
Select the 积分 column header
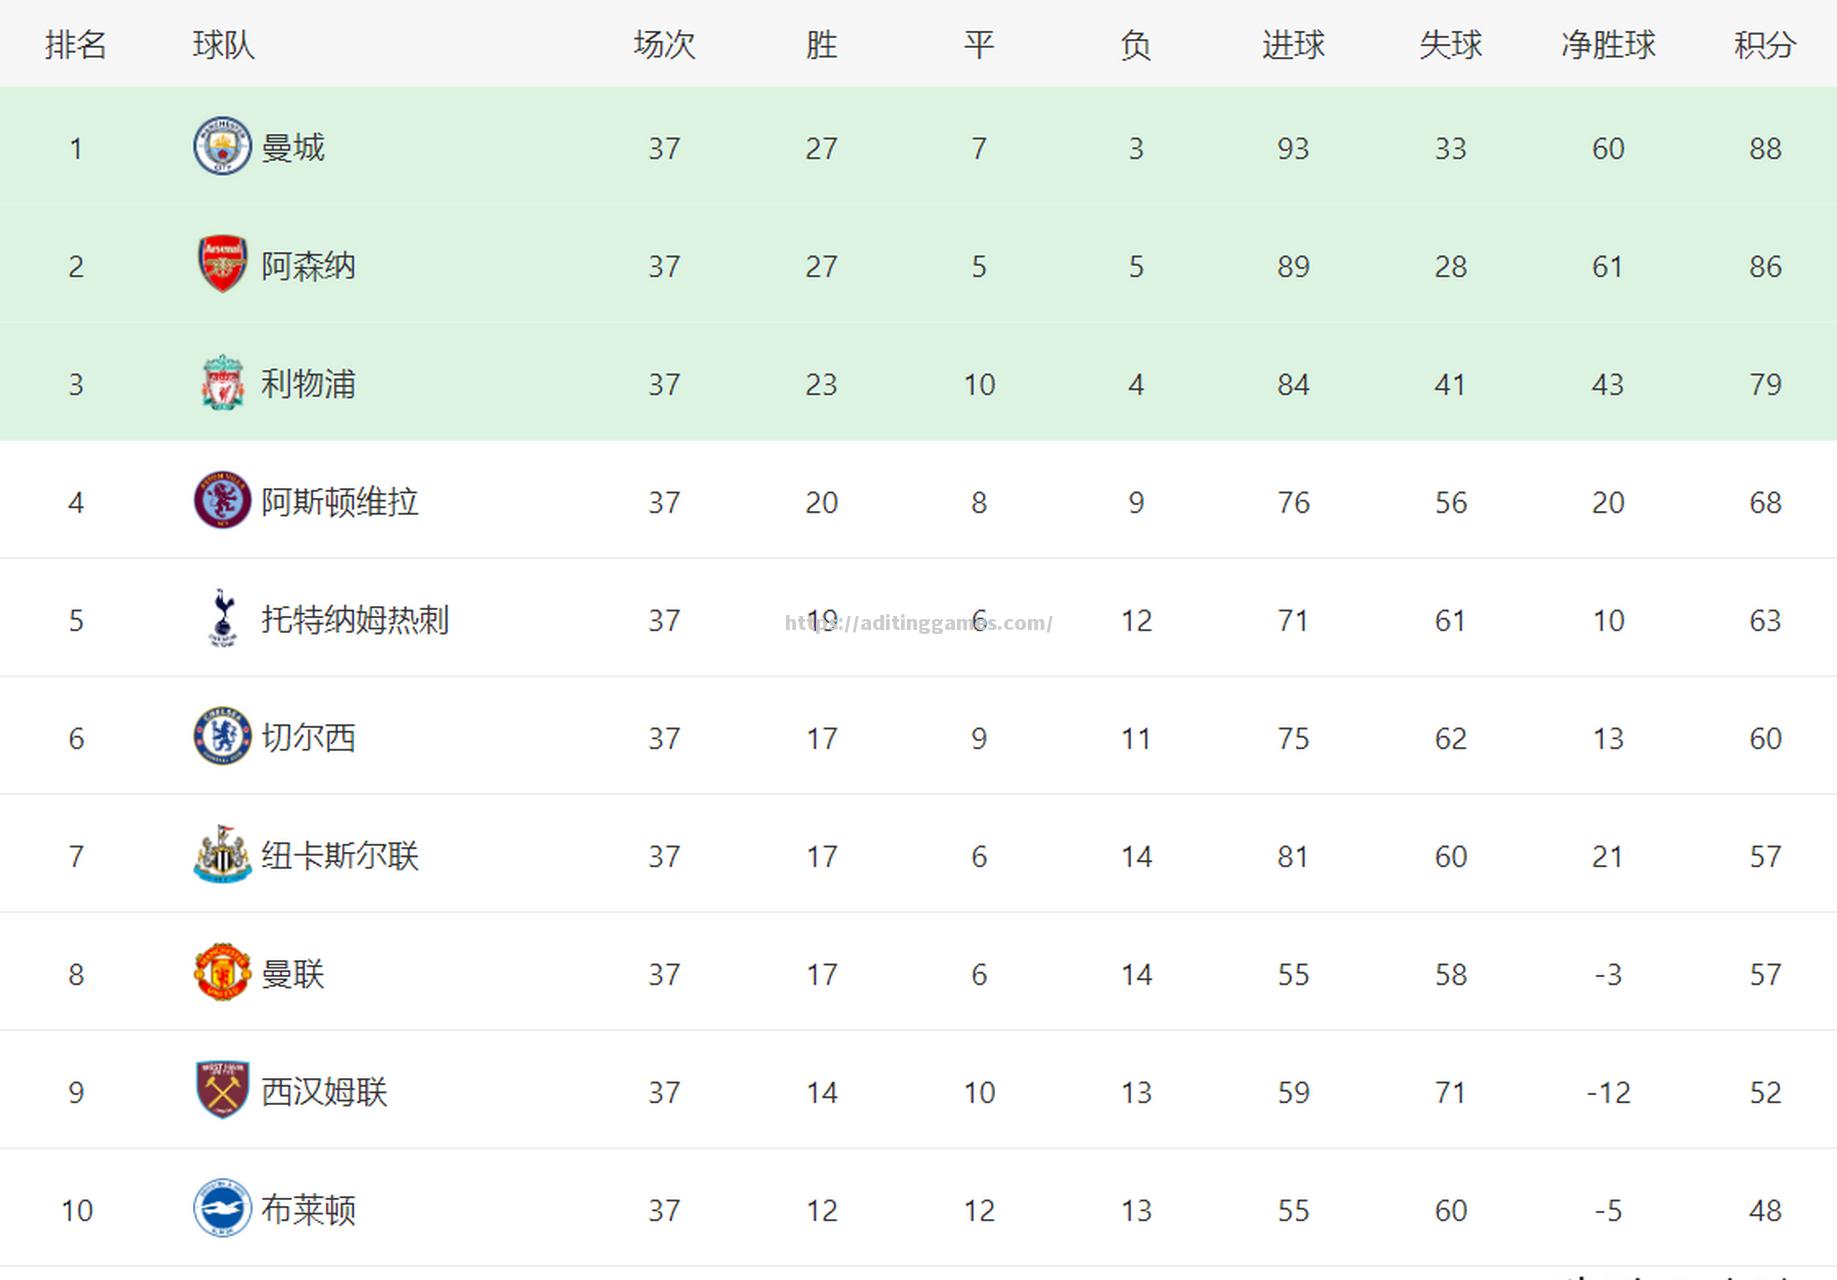tap(1765, 45)
